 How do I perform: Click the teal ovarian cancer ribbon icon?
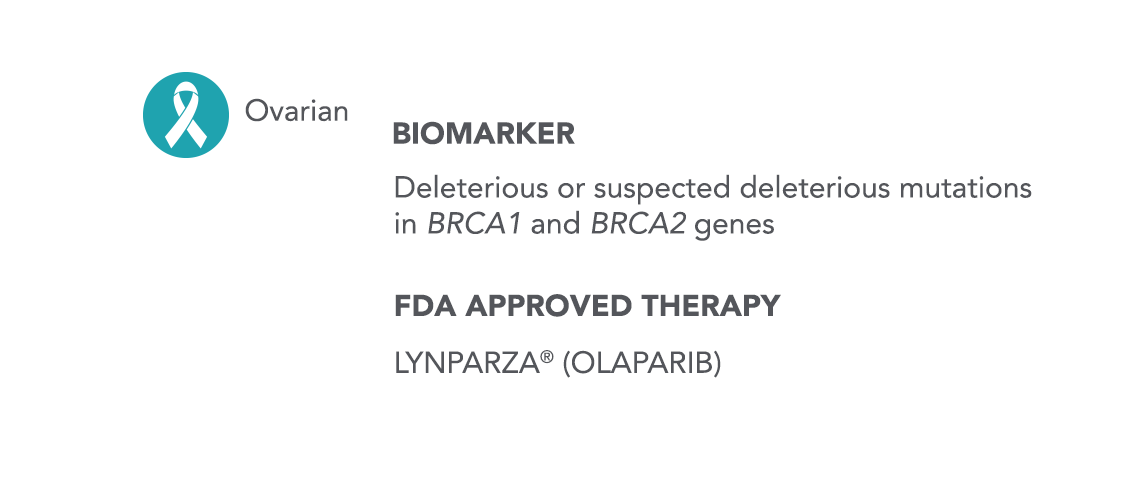186,115
